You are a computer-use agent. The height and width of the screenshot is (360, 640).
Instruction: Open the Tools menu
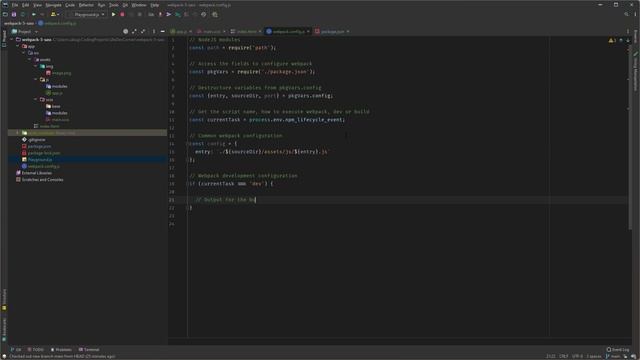[113, 5]
